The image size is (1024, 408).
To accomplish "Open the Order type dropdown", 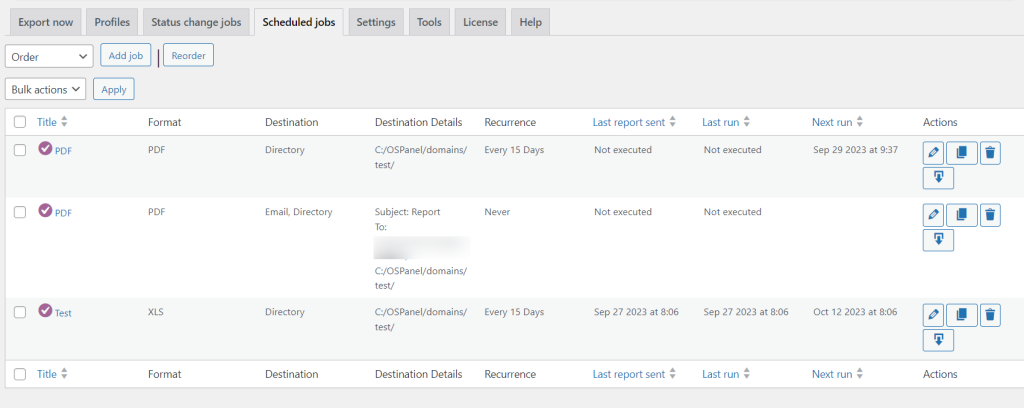I will point(49,56).
